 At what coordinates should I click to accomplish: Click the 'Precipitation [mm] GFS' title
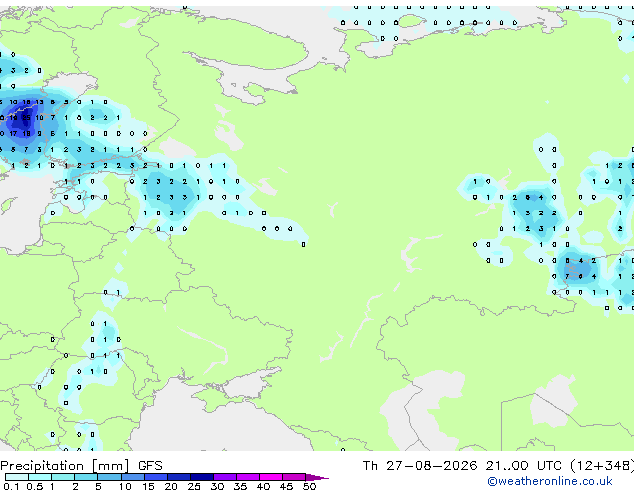pyautogui.click(x=81, y=466)
